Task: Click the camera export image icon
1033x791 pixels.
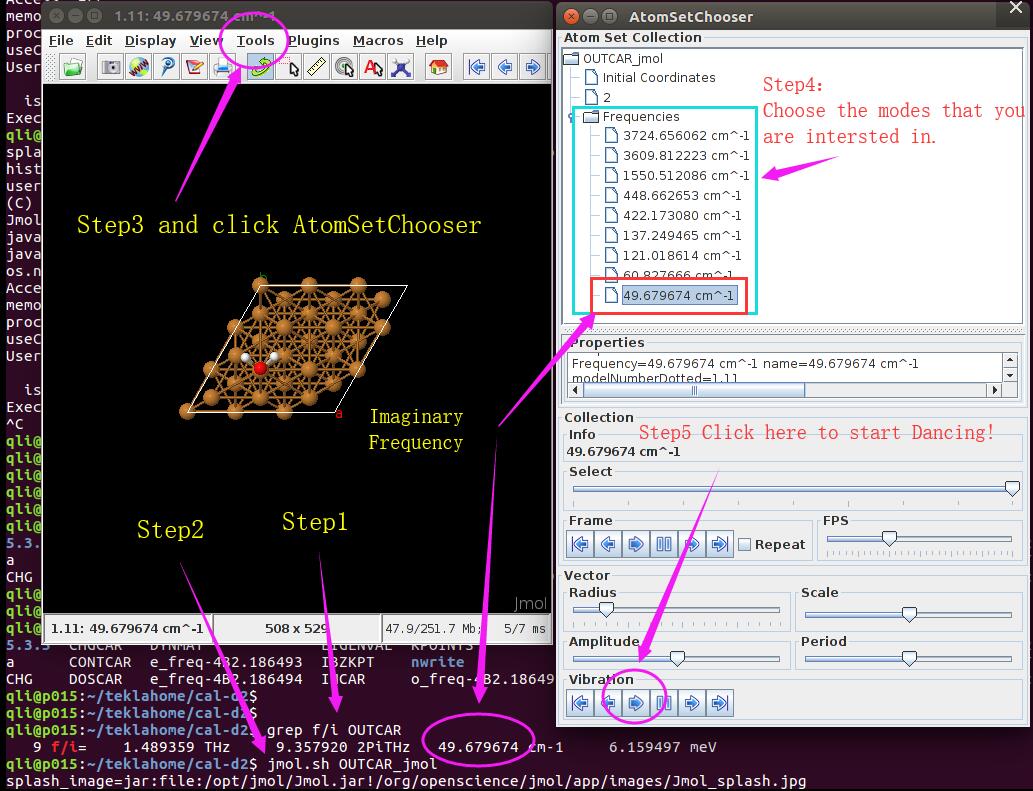Action: point(110,67)
